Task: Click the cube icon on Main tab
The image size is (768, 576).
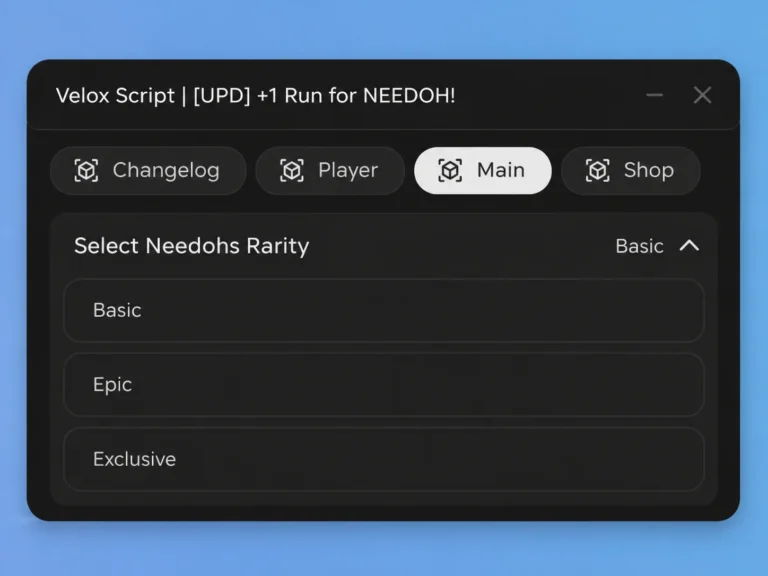Action: click(x=450, y=170)
